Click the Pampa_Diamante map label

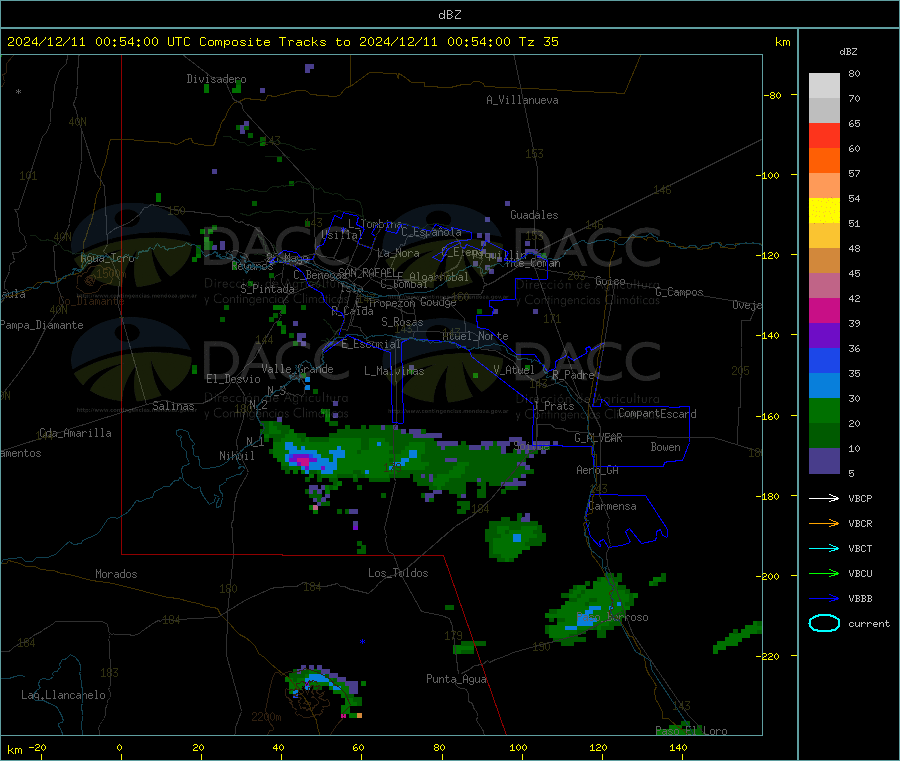click(42, 325)
